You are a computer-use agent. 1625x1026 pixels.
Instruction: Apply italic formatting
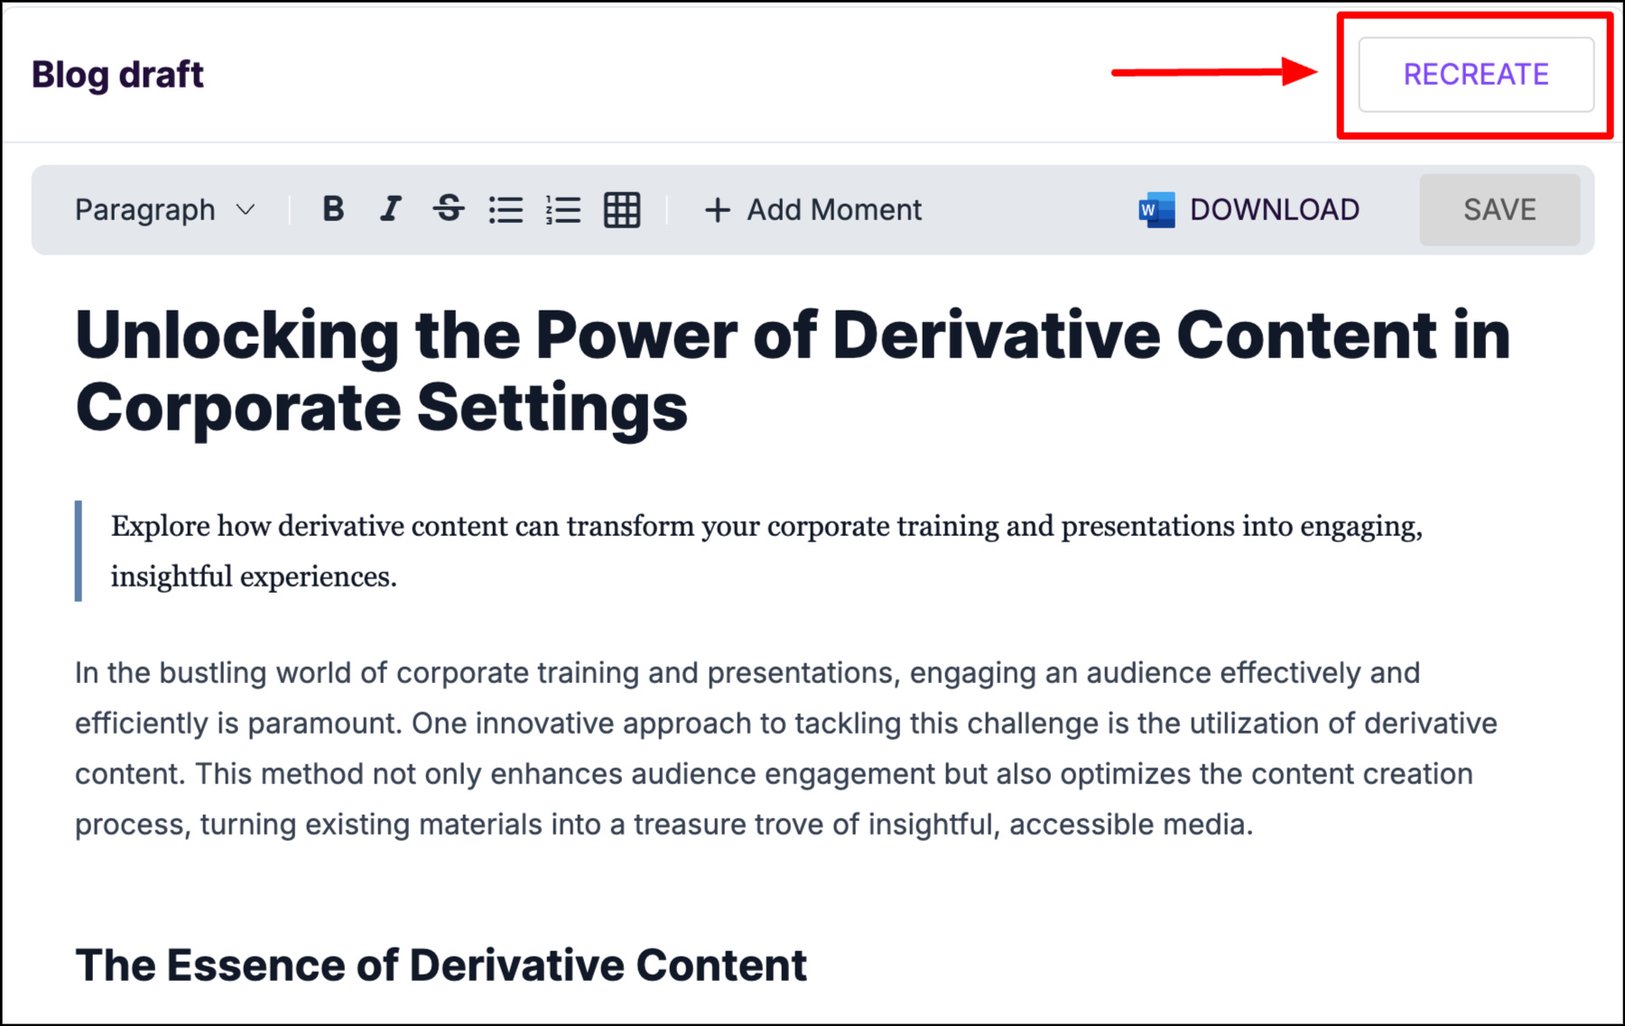point(390,209)
